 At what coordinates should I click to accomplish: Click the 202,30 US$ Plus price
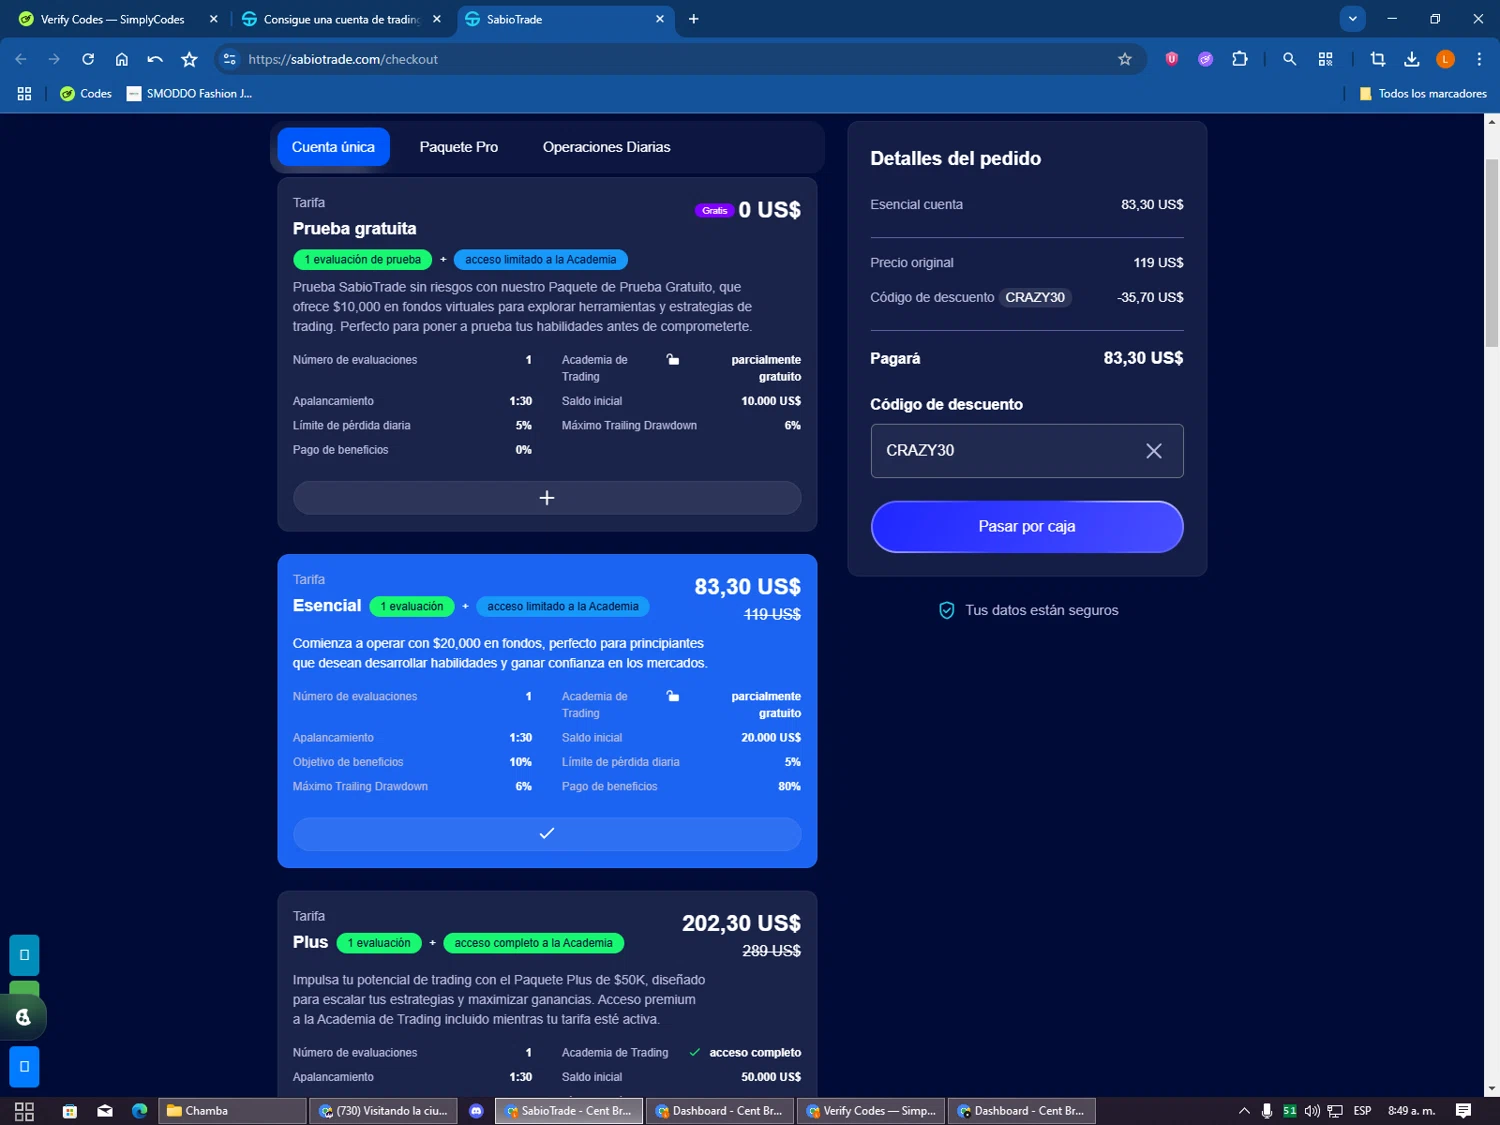(741, 924)
